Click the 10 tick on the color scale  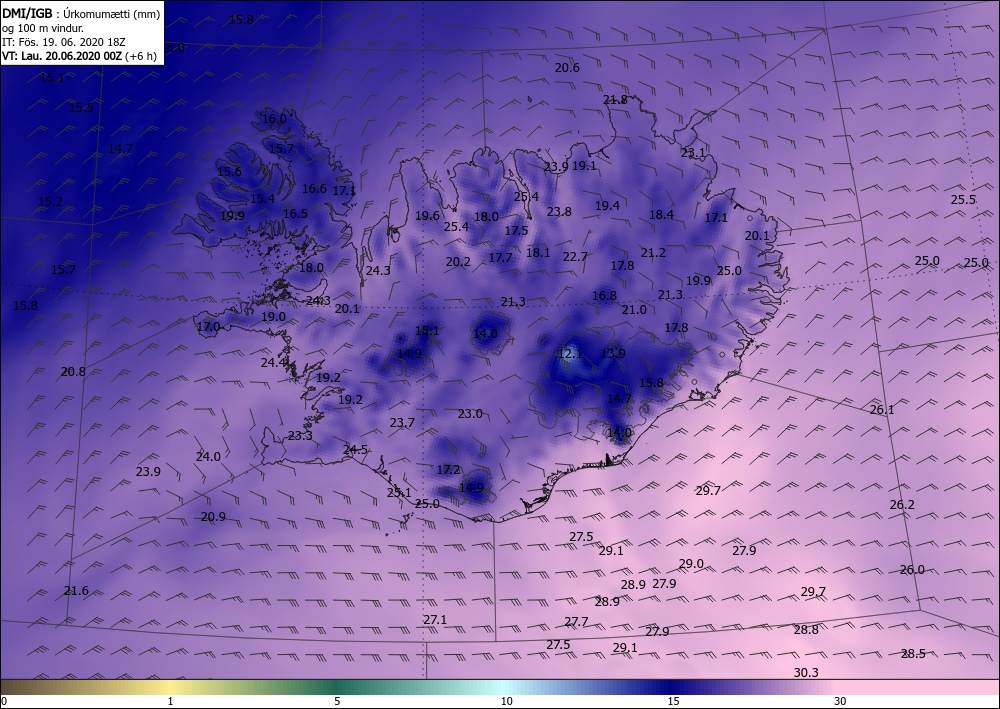pos(506,702)
